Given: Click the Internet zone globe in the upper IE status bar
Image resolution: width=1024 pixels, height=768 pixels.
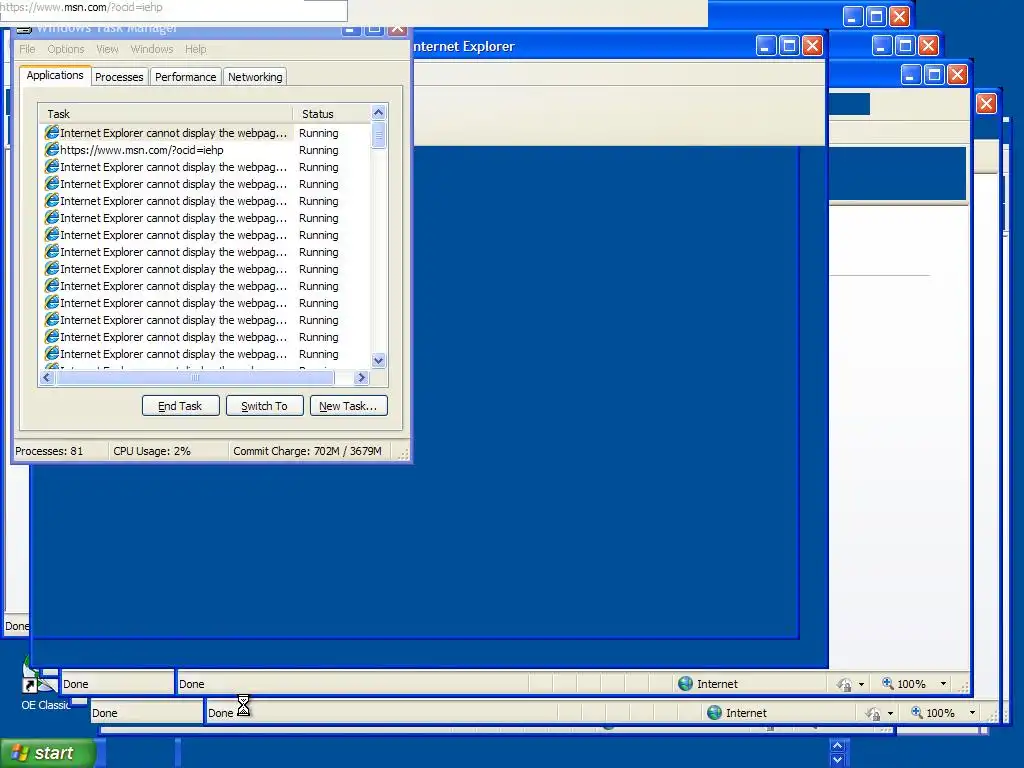Looking at the screenshot, I should coord(685,684).
